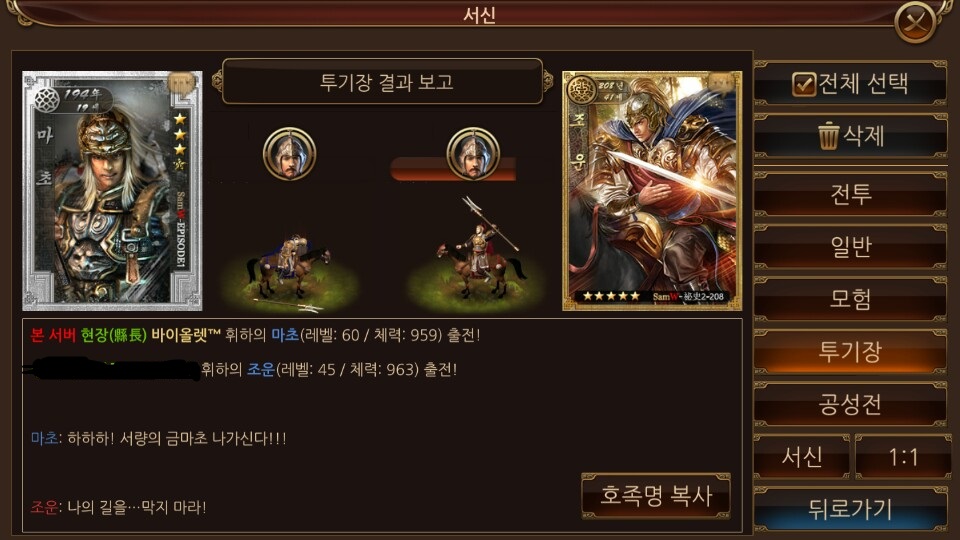Click the 서신 button
The height and width of the screenshot is (540, 960).
pos(802,457)
